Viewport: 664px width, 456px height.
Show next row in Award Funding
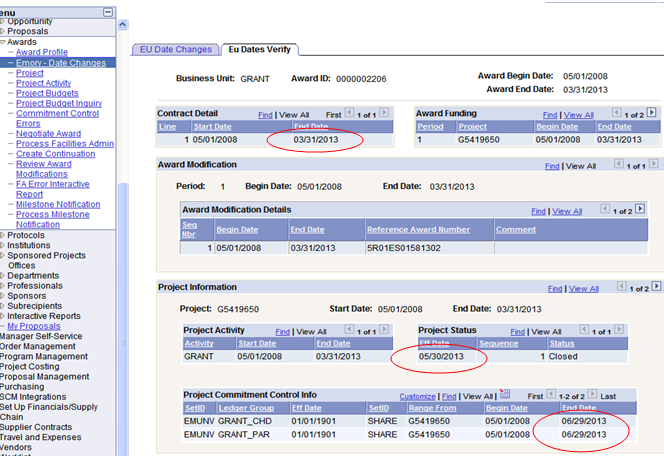(651, 113)
